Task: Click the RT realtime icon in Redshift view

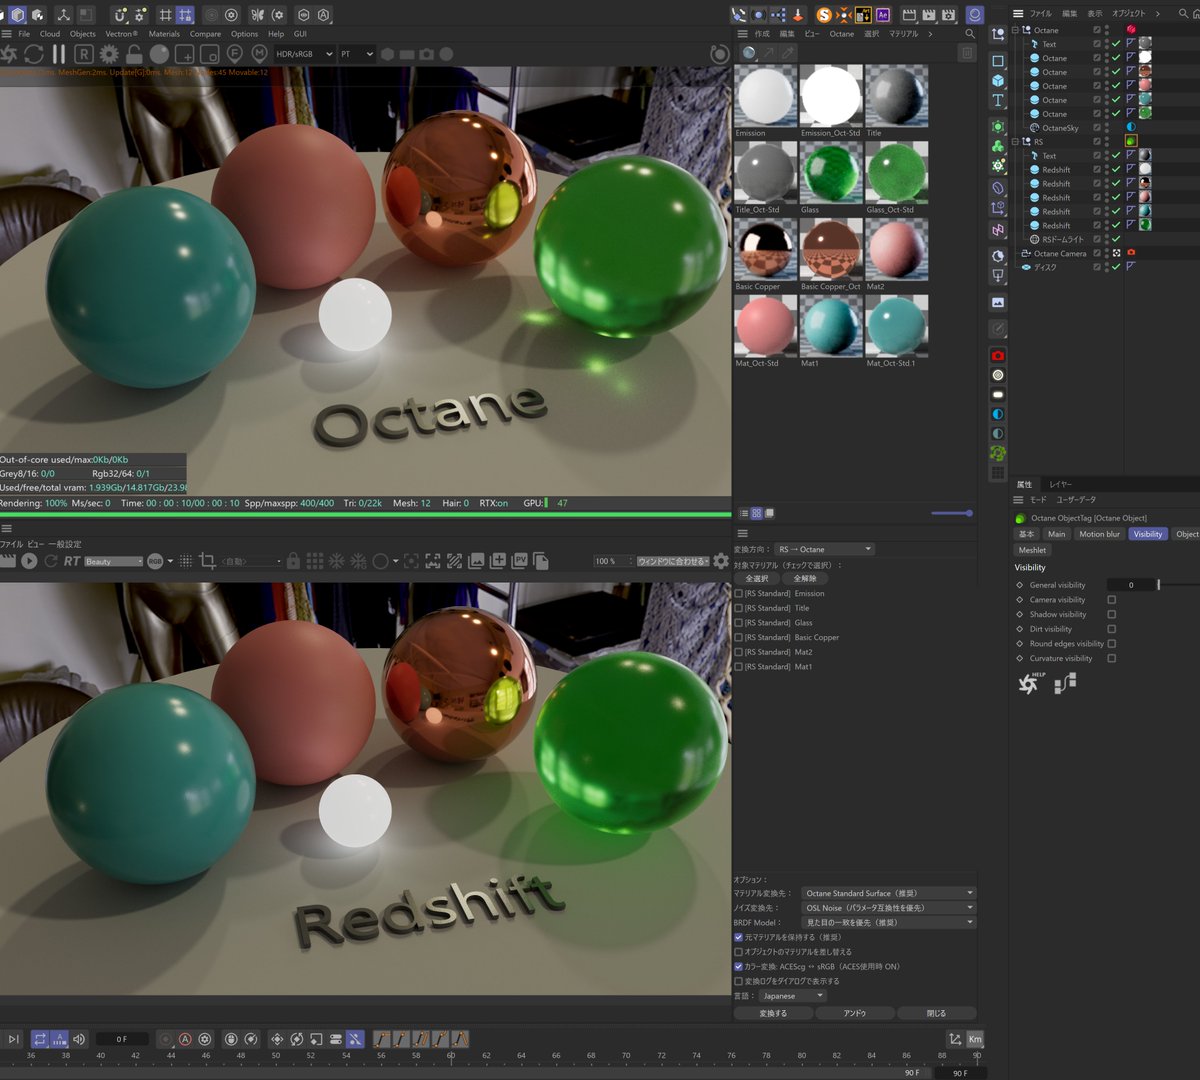Action: (x=71, y=561)
